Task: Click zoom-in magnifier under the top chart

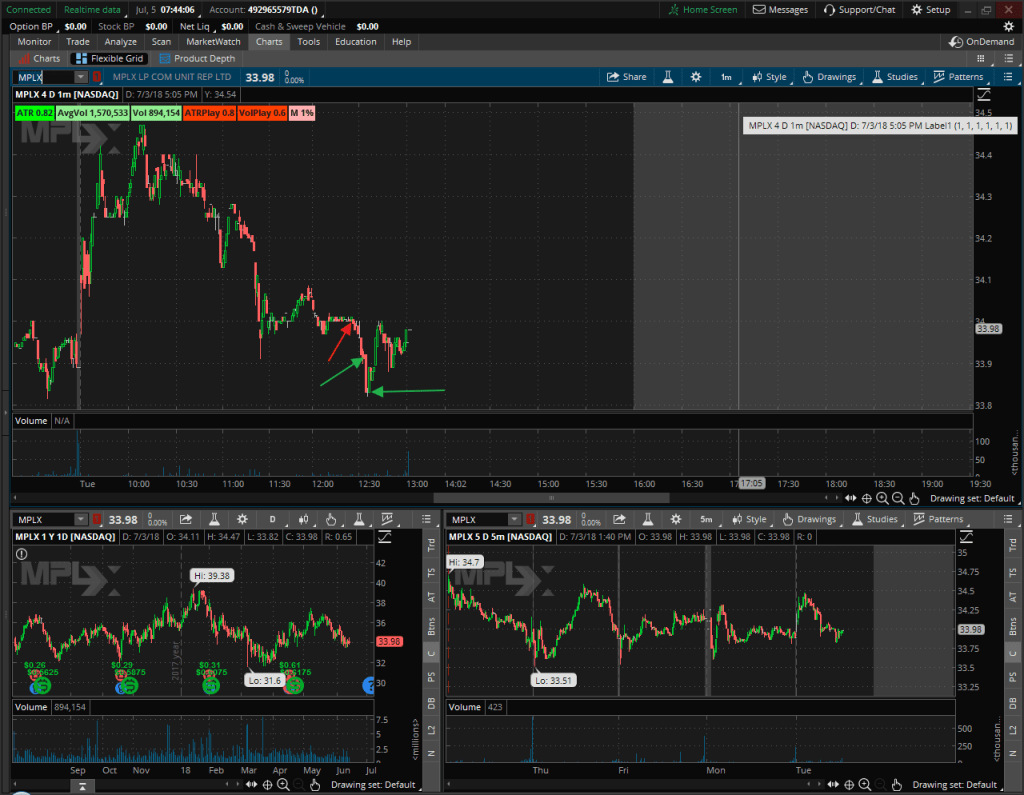Action: click(x=882, y=498)
